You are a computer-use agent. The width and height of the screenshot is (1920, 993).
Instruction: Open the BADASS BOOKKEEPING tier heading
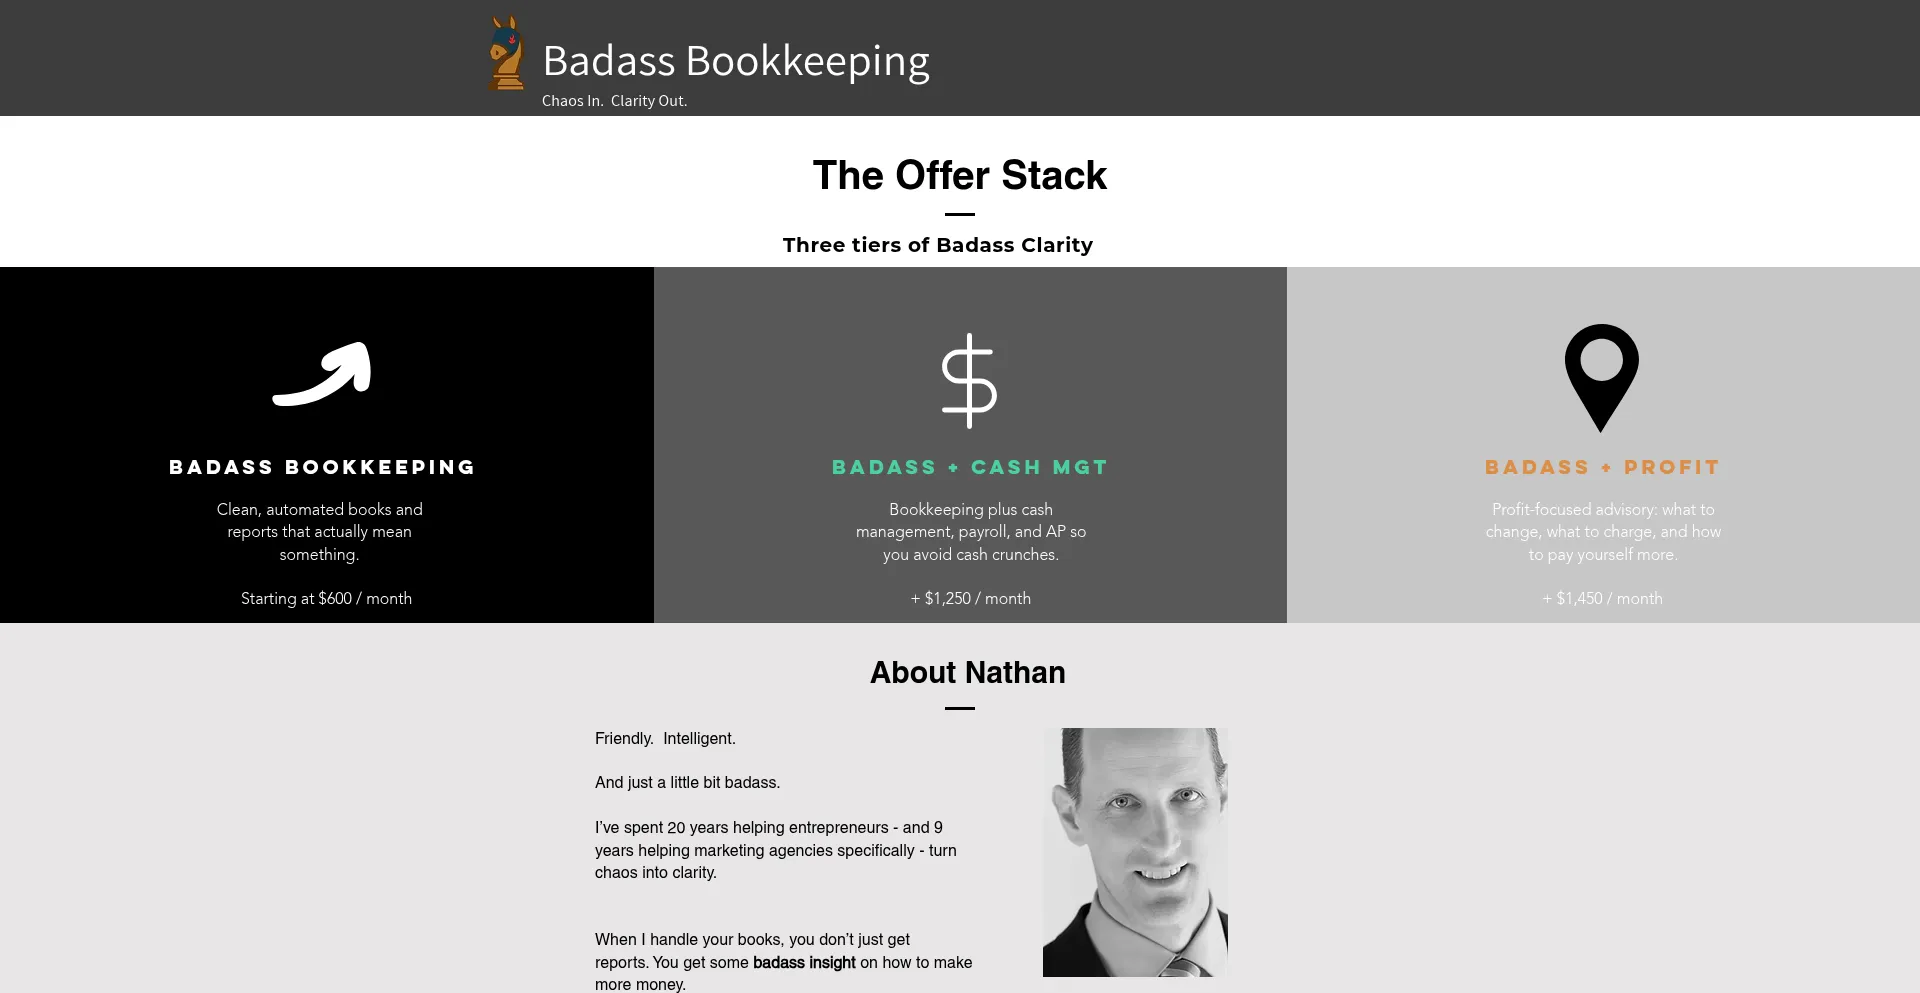[x=322, y=467]
